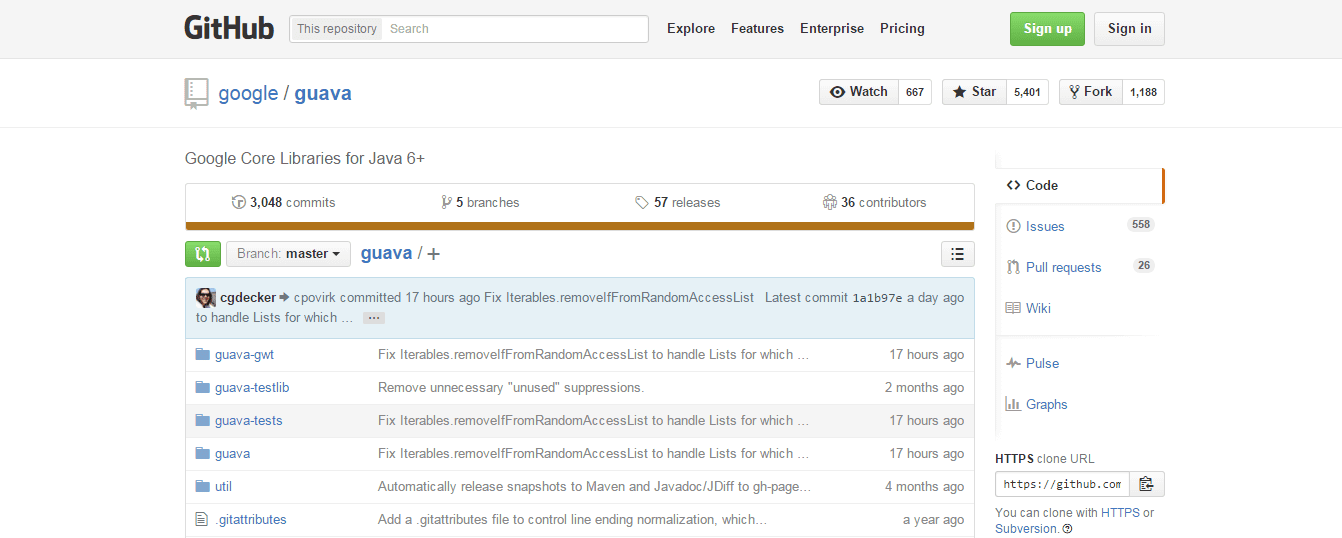This screenshot has width=1342, height=538.
Task: Click the green compare and review icon button
Action: (203, 254)
